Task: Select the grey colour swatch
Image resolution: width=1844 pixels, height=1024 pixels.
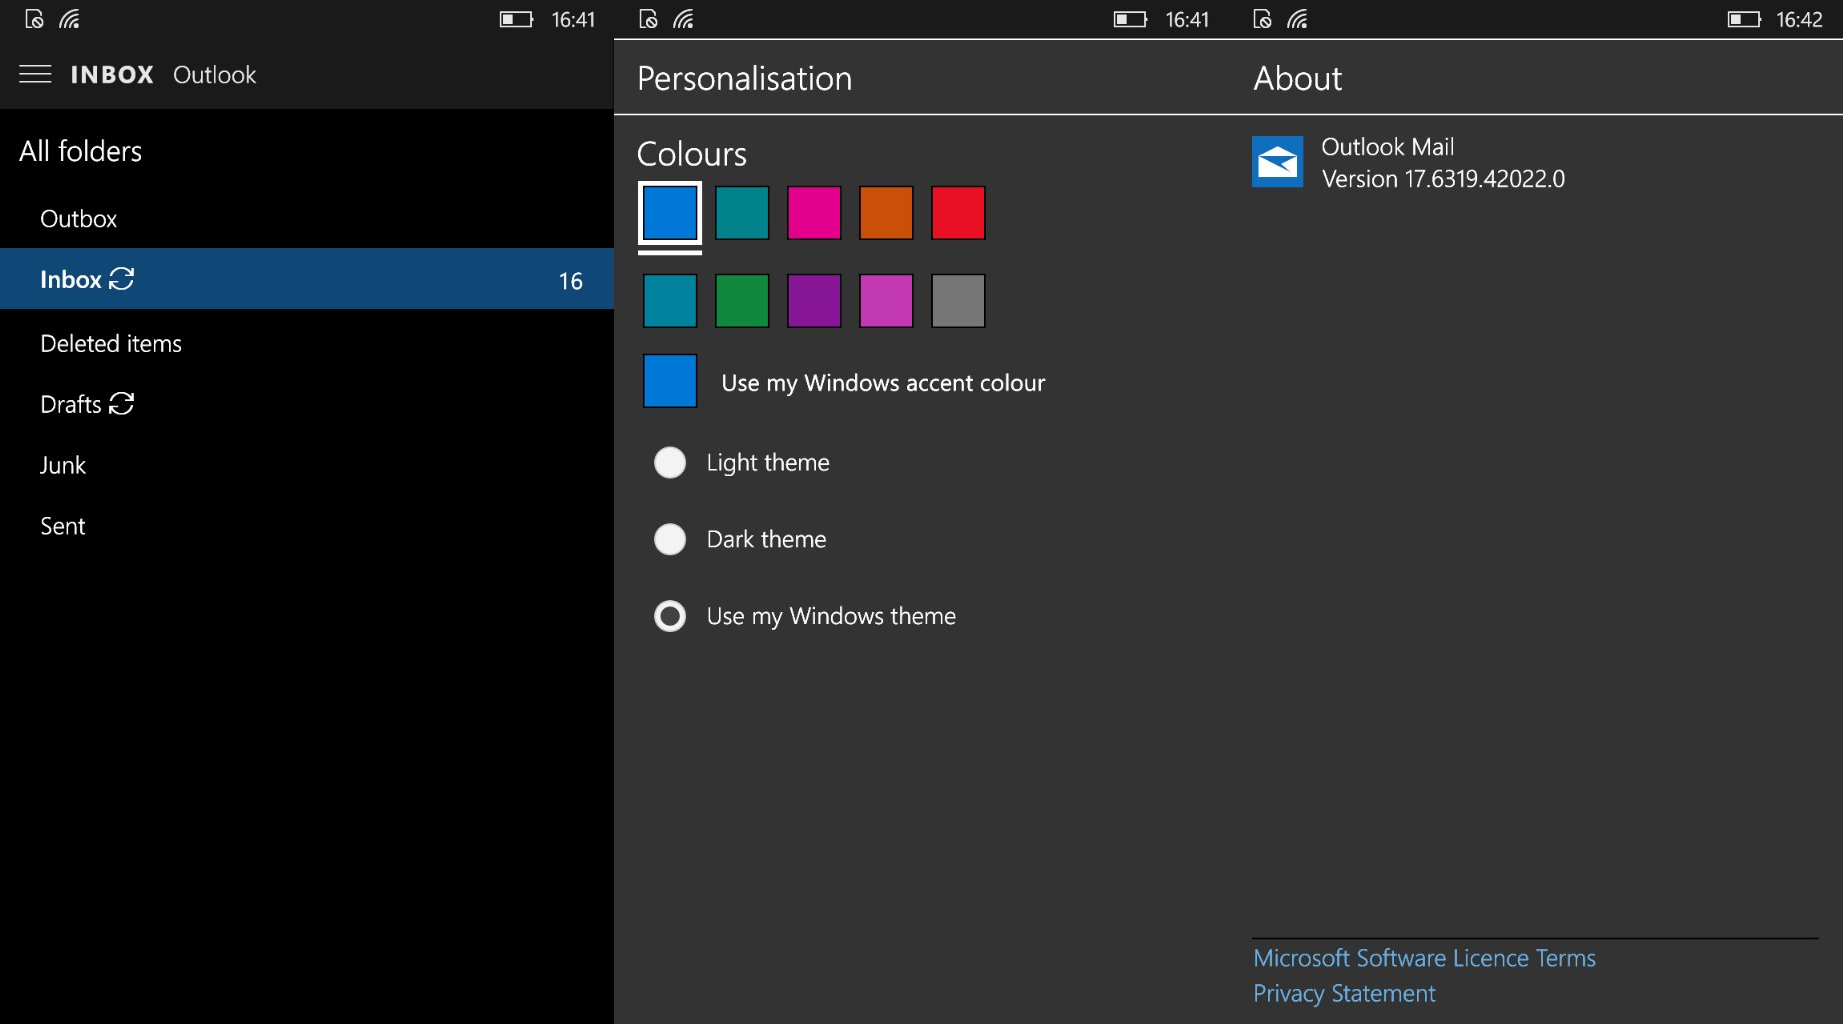Action: point(958,301)
